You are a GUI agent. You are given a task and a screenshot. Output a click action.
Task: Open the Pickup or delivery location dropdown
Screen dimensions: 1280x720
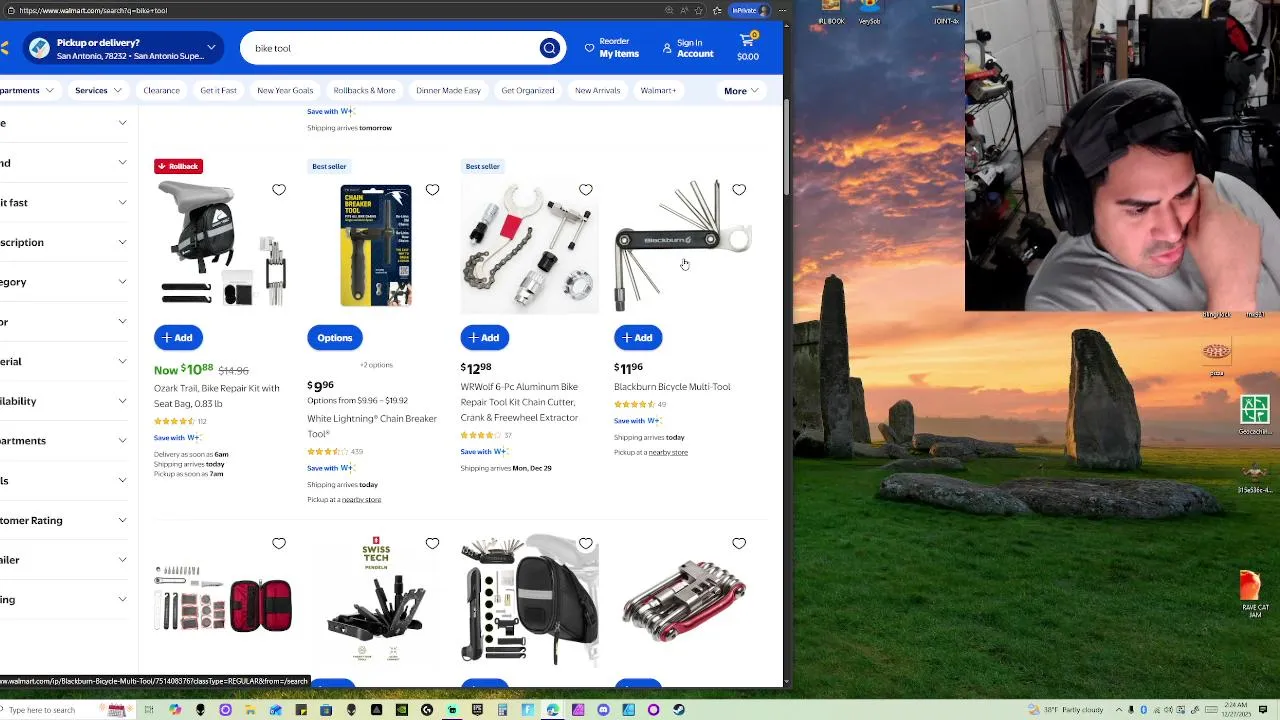124,48
